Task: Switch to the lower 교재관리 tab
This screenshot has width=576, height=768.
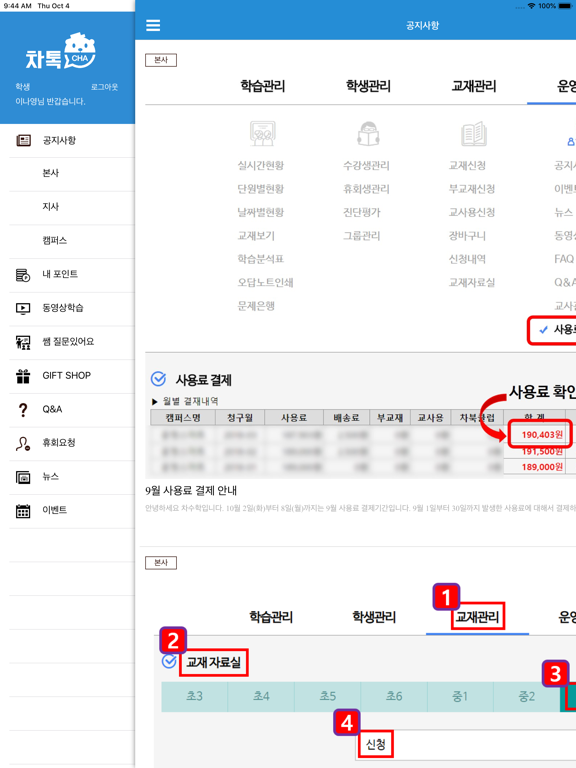Action: [x=478, y=617]
